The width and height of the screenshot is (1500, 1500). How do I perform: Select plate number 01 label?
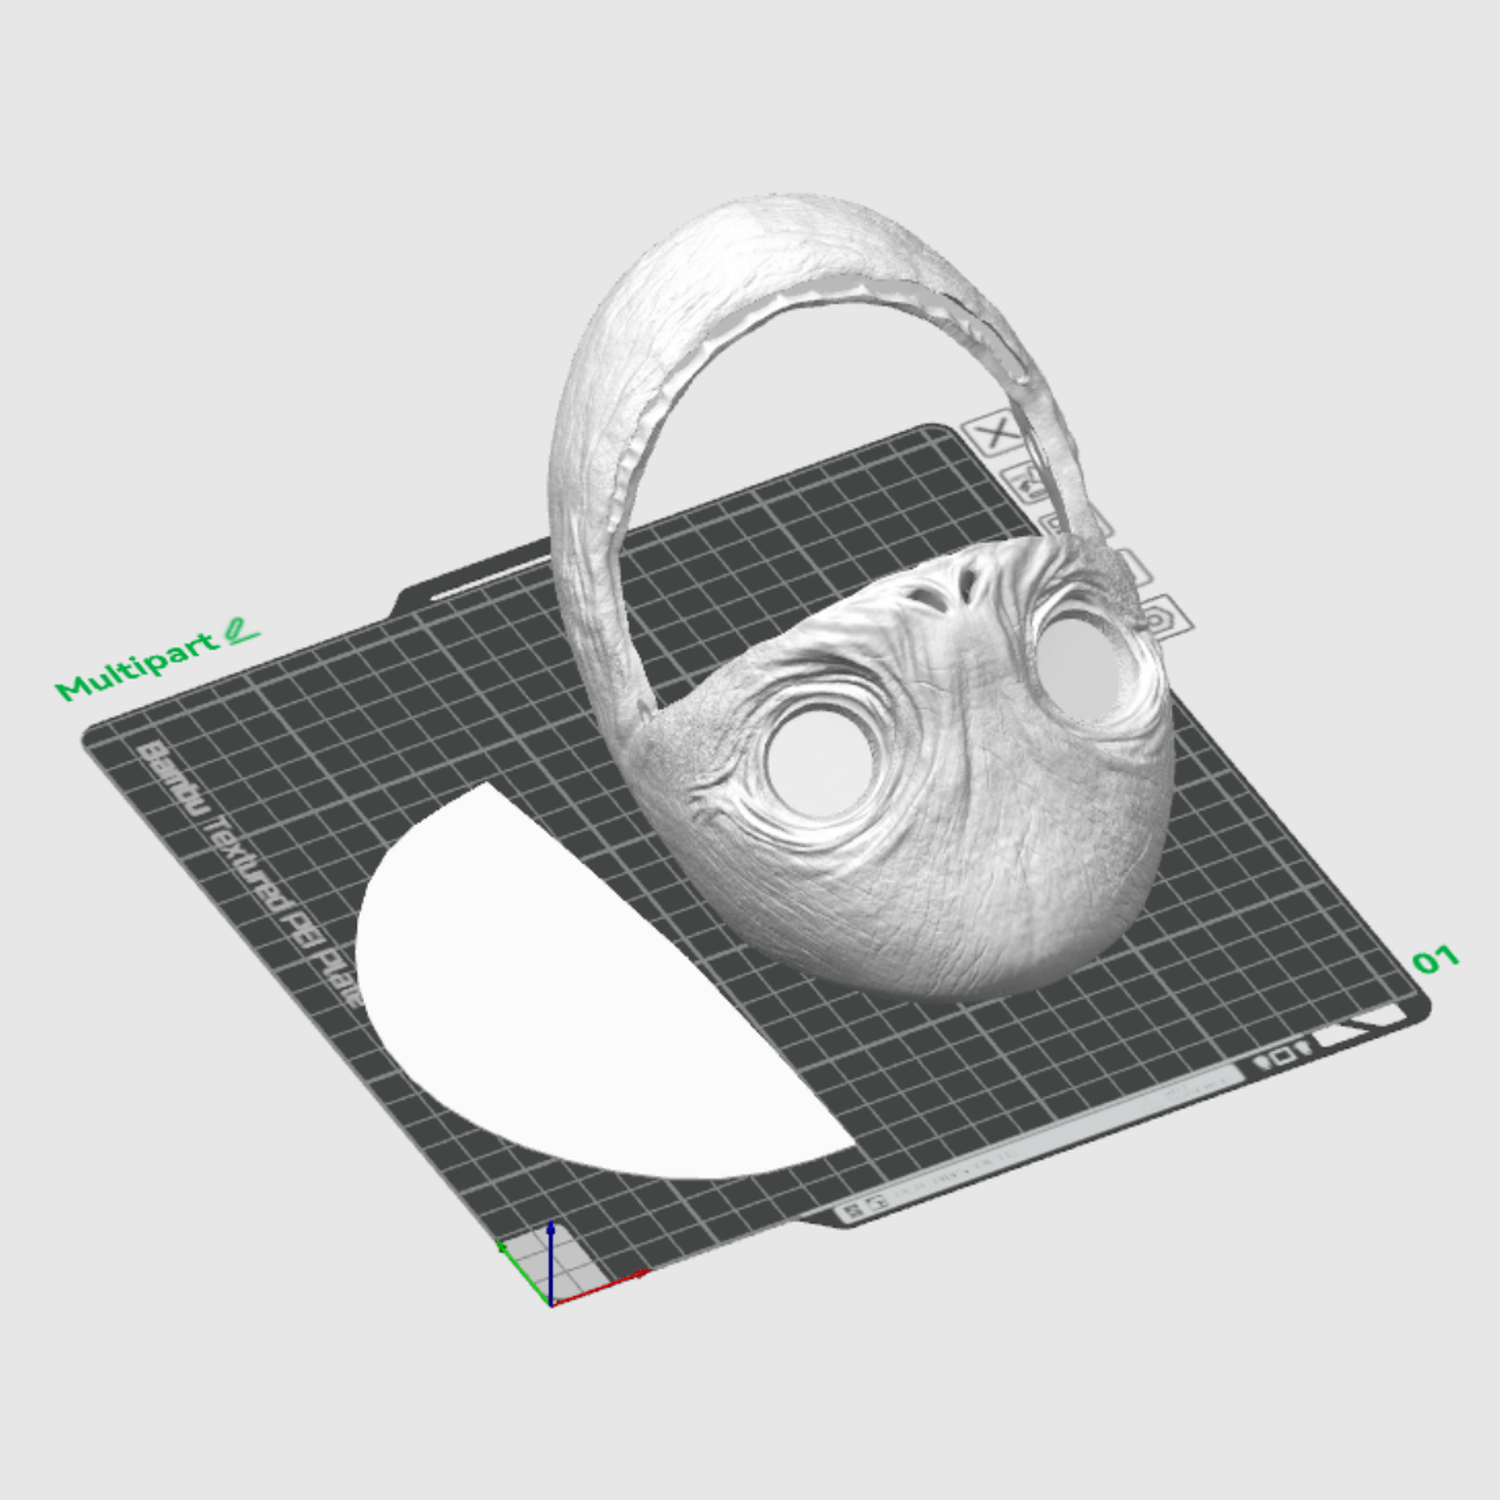[x=1436, y=960]
